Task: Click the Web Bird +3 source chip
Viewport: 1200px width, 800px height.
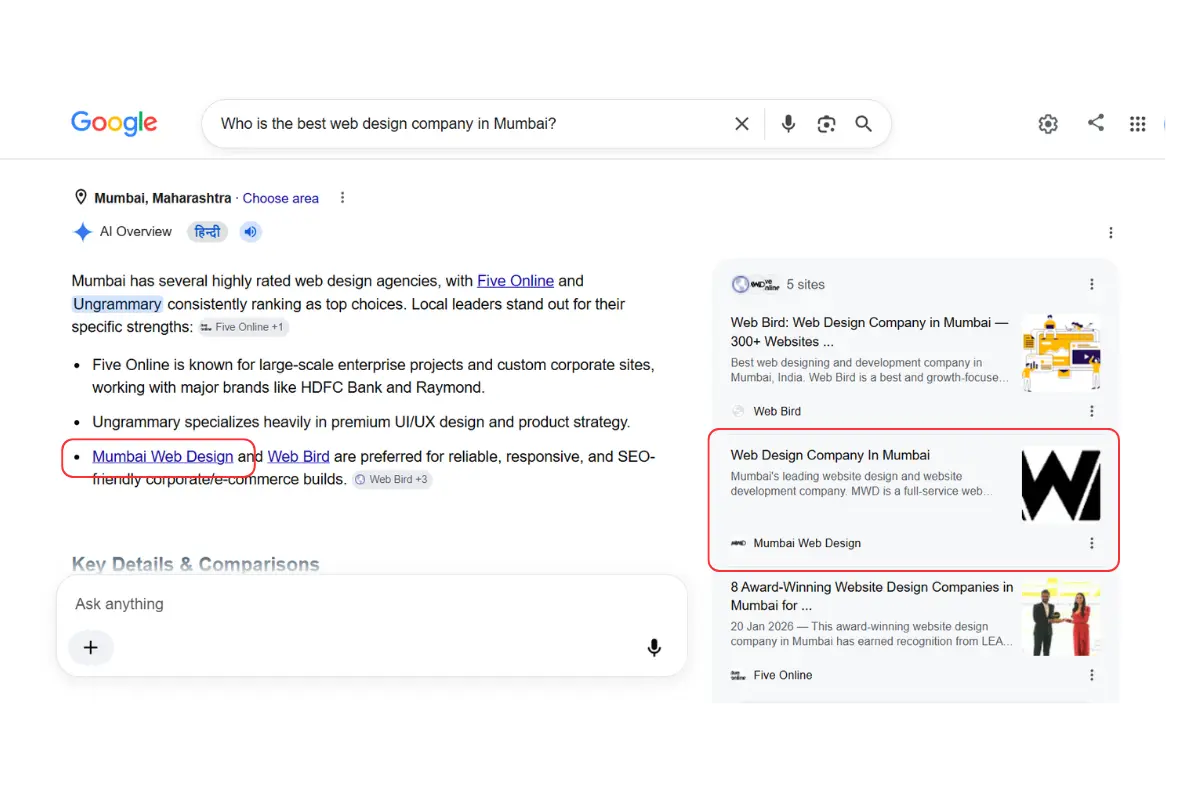Action: [x=392, y=480]
